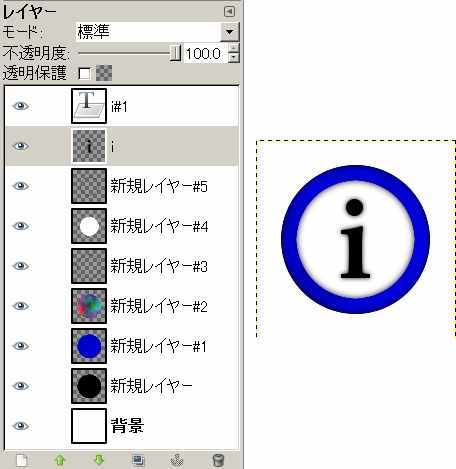Viewport: 456px width, 469px height.
Task: Select the 新規レイヤー#5 thumbnail
Action: (89, 186)
